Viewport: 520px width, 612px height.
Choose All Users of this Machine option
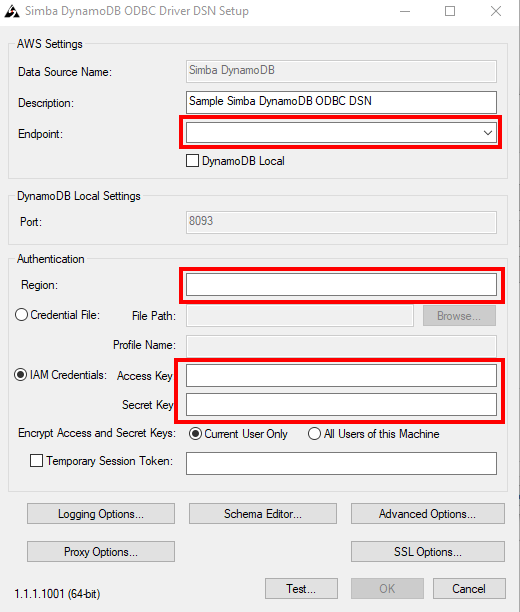[314, 434]
